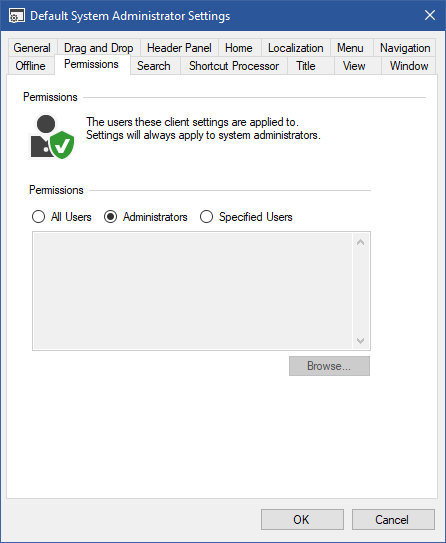The height and width of the screenshot is (543, 446).
Task: Open the Drag and Drop tab
Action: click(x=99, y=48)
